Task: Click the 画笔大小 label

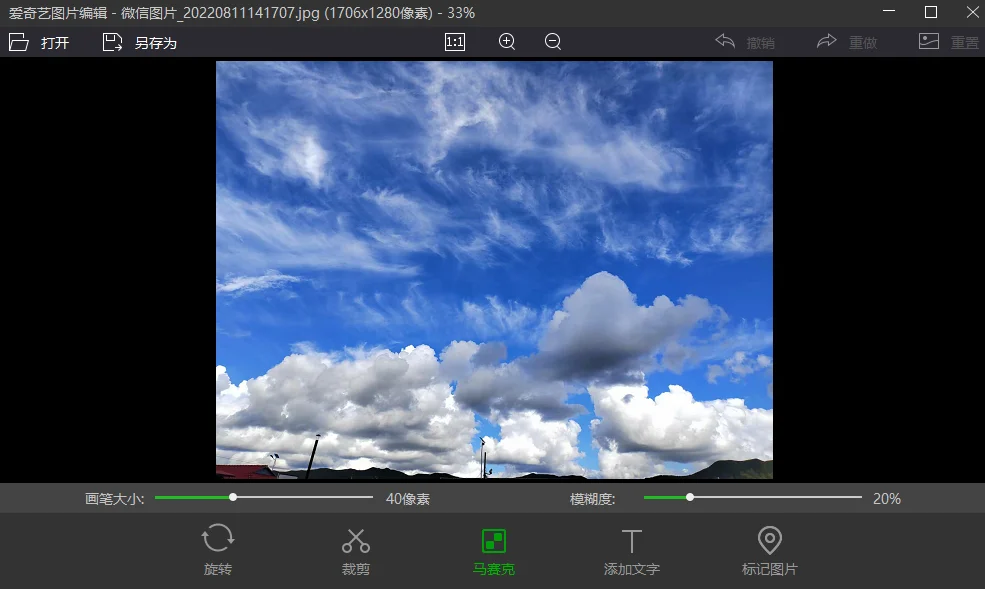Action: [x=114, y=499]
